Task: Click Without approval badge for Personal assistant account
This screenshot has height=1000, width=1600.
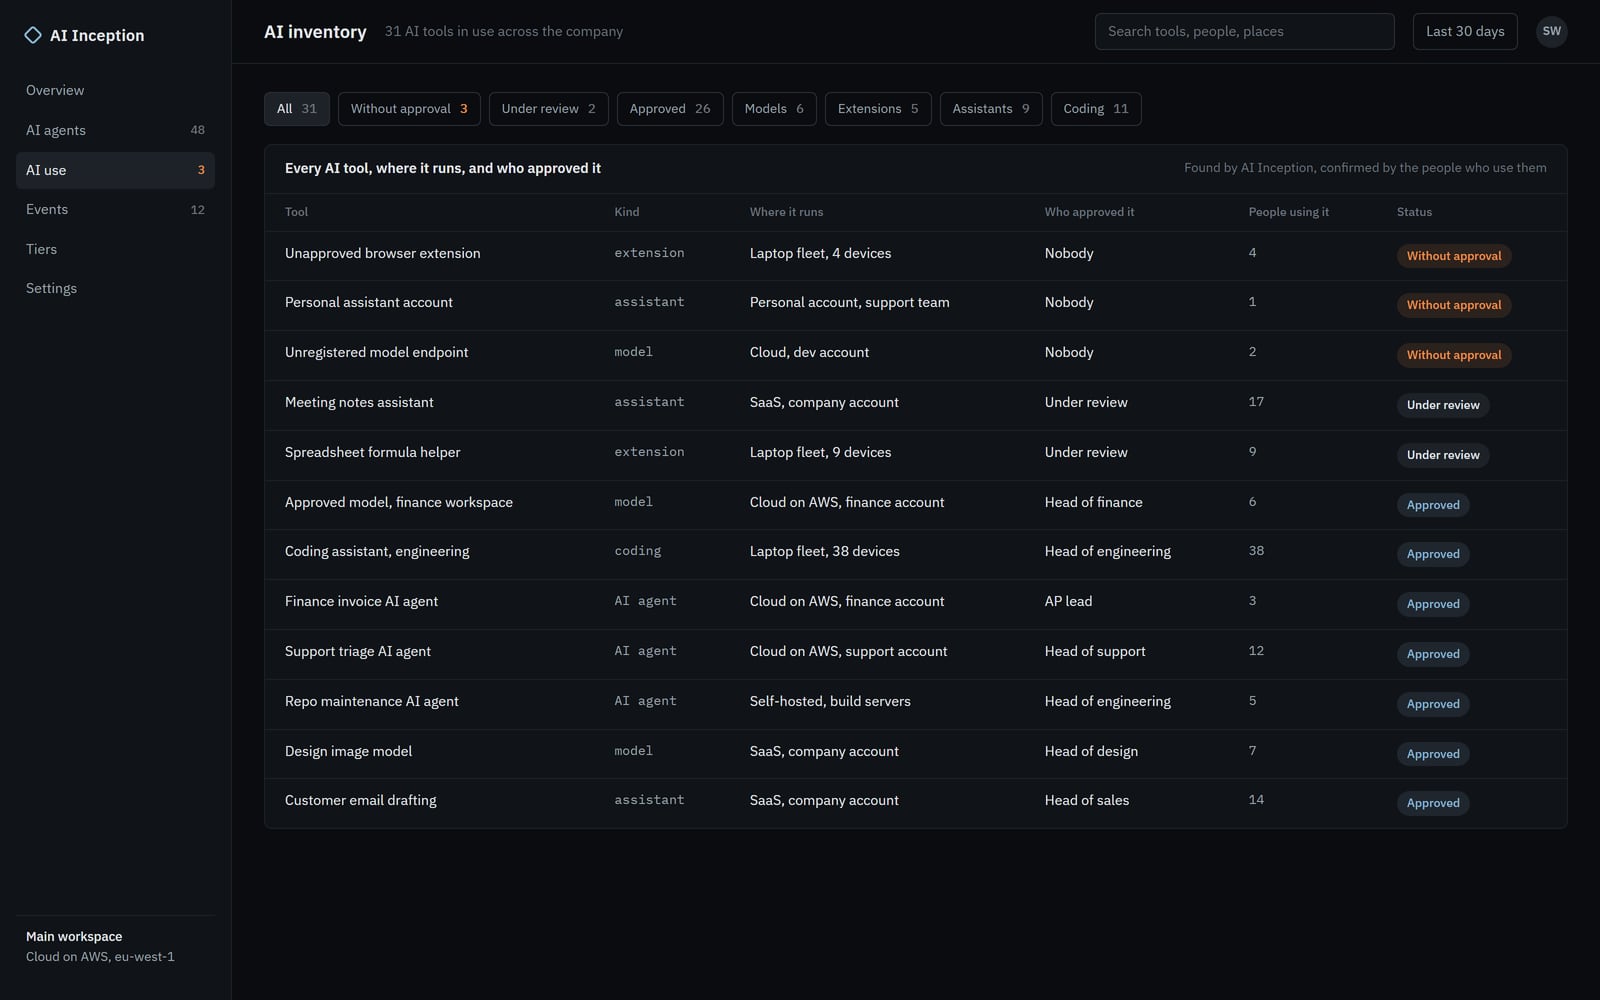Action: coord(1454,305)
